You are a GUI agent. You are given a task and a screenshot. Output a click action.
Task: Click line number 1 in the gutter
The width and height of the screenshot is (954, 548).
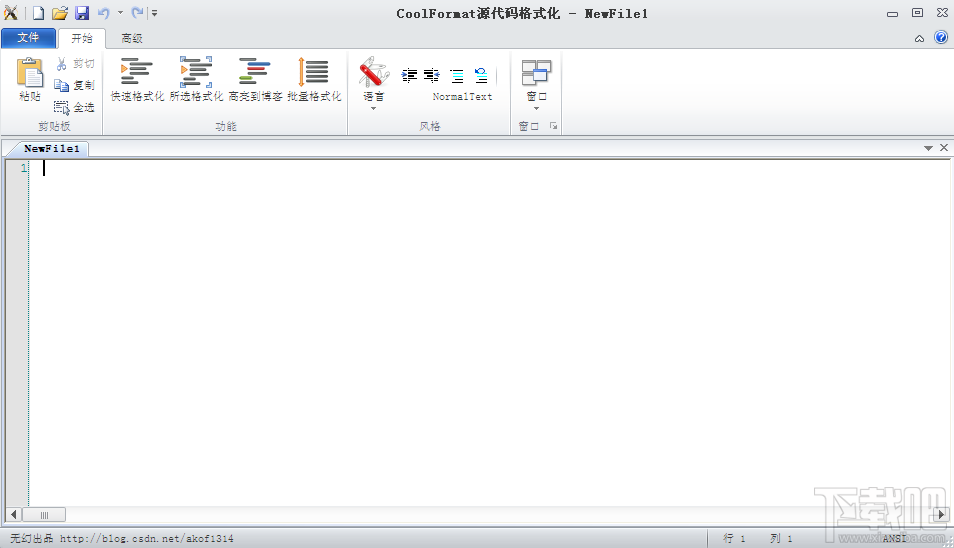pos(24,168)
